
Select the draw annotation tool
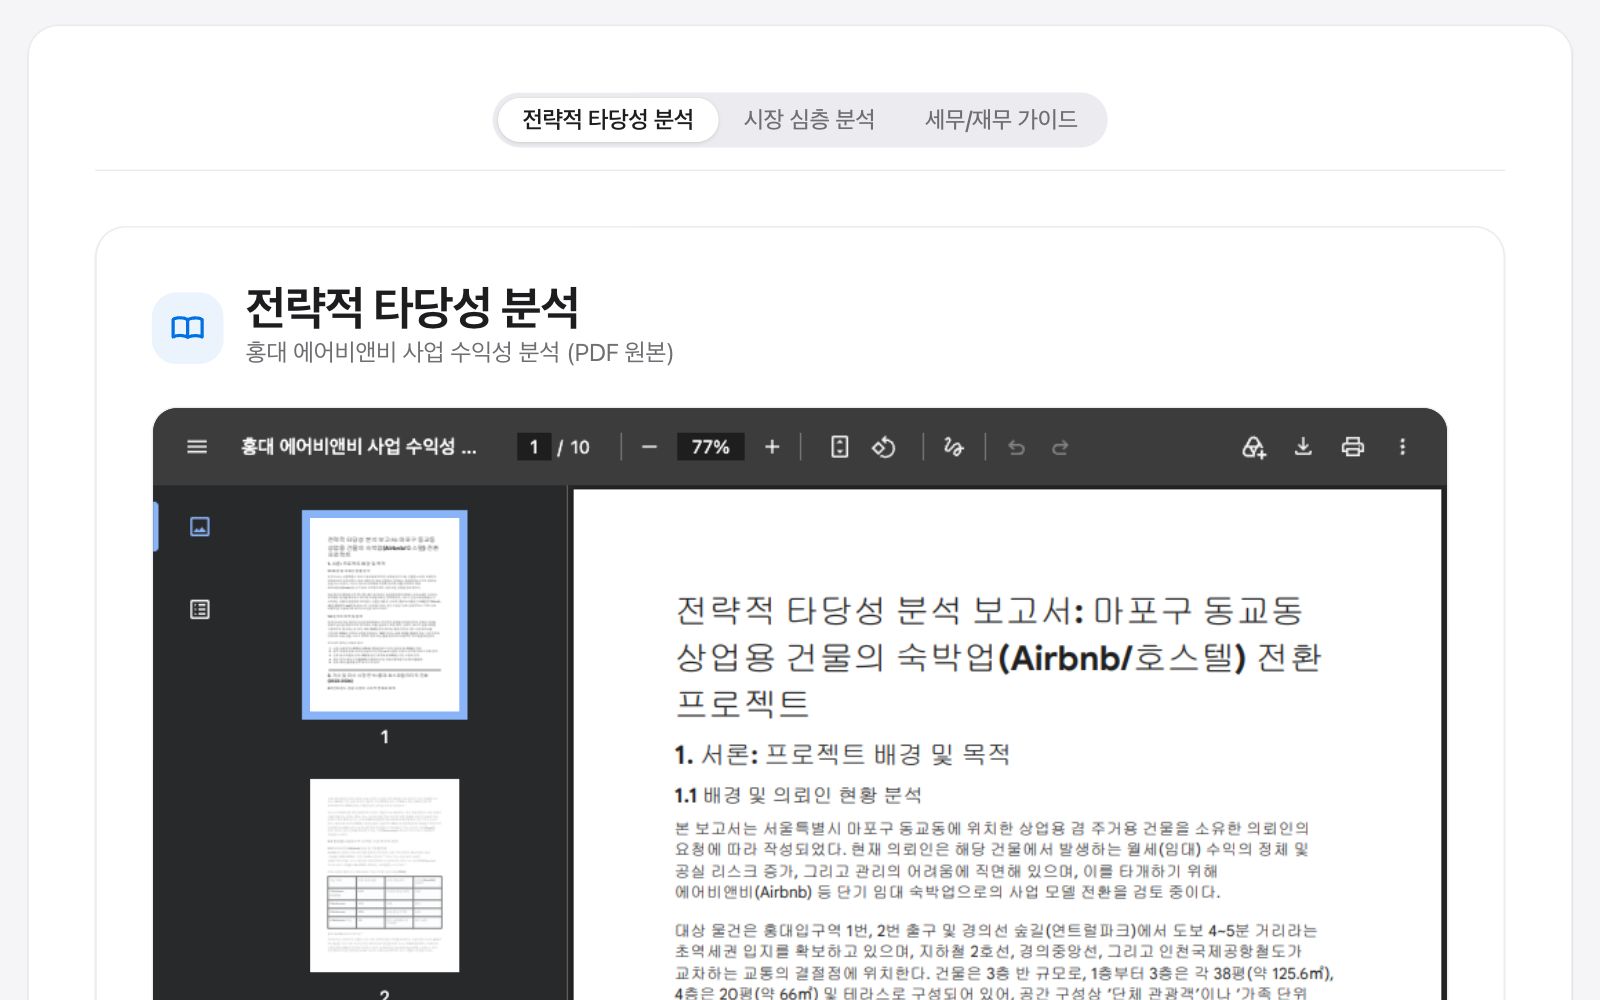pos(953,447)
